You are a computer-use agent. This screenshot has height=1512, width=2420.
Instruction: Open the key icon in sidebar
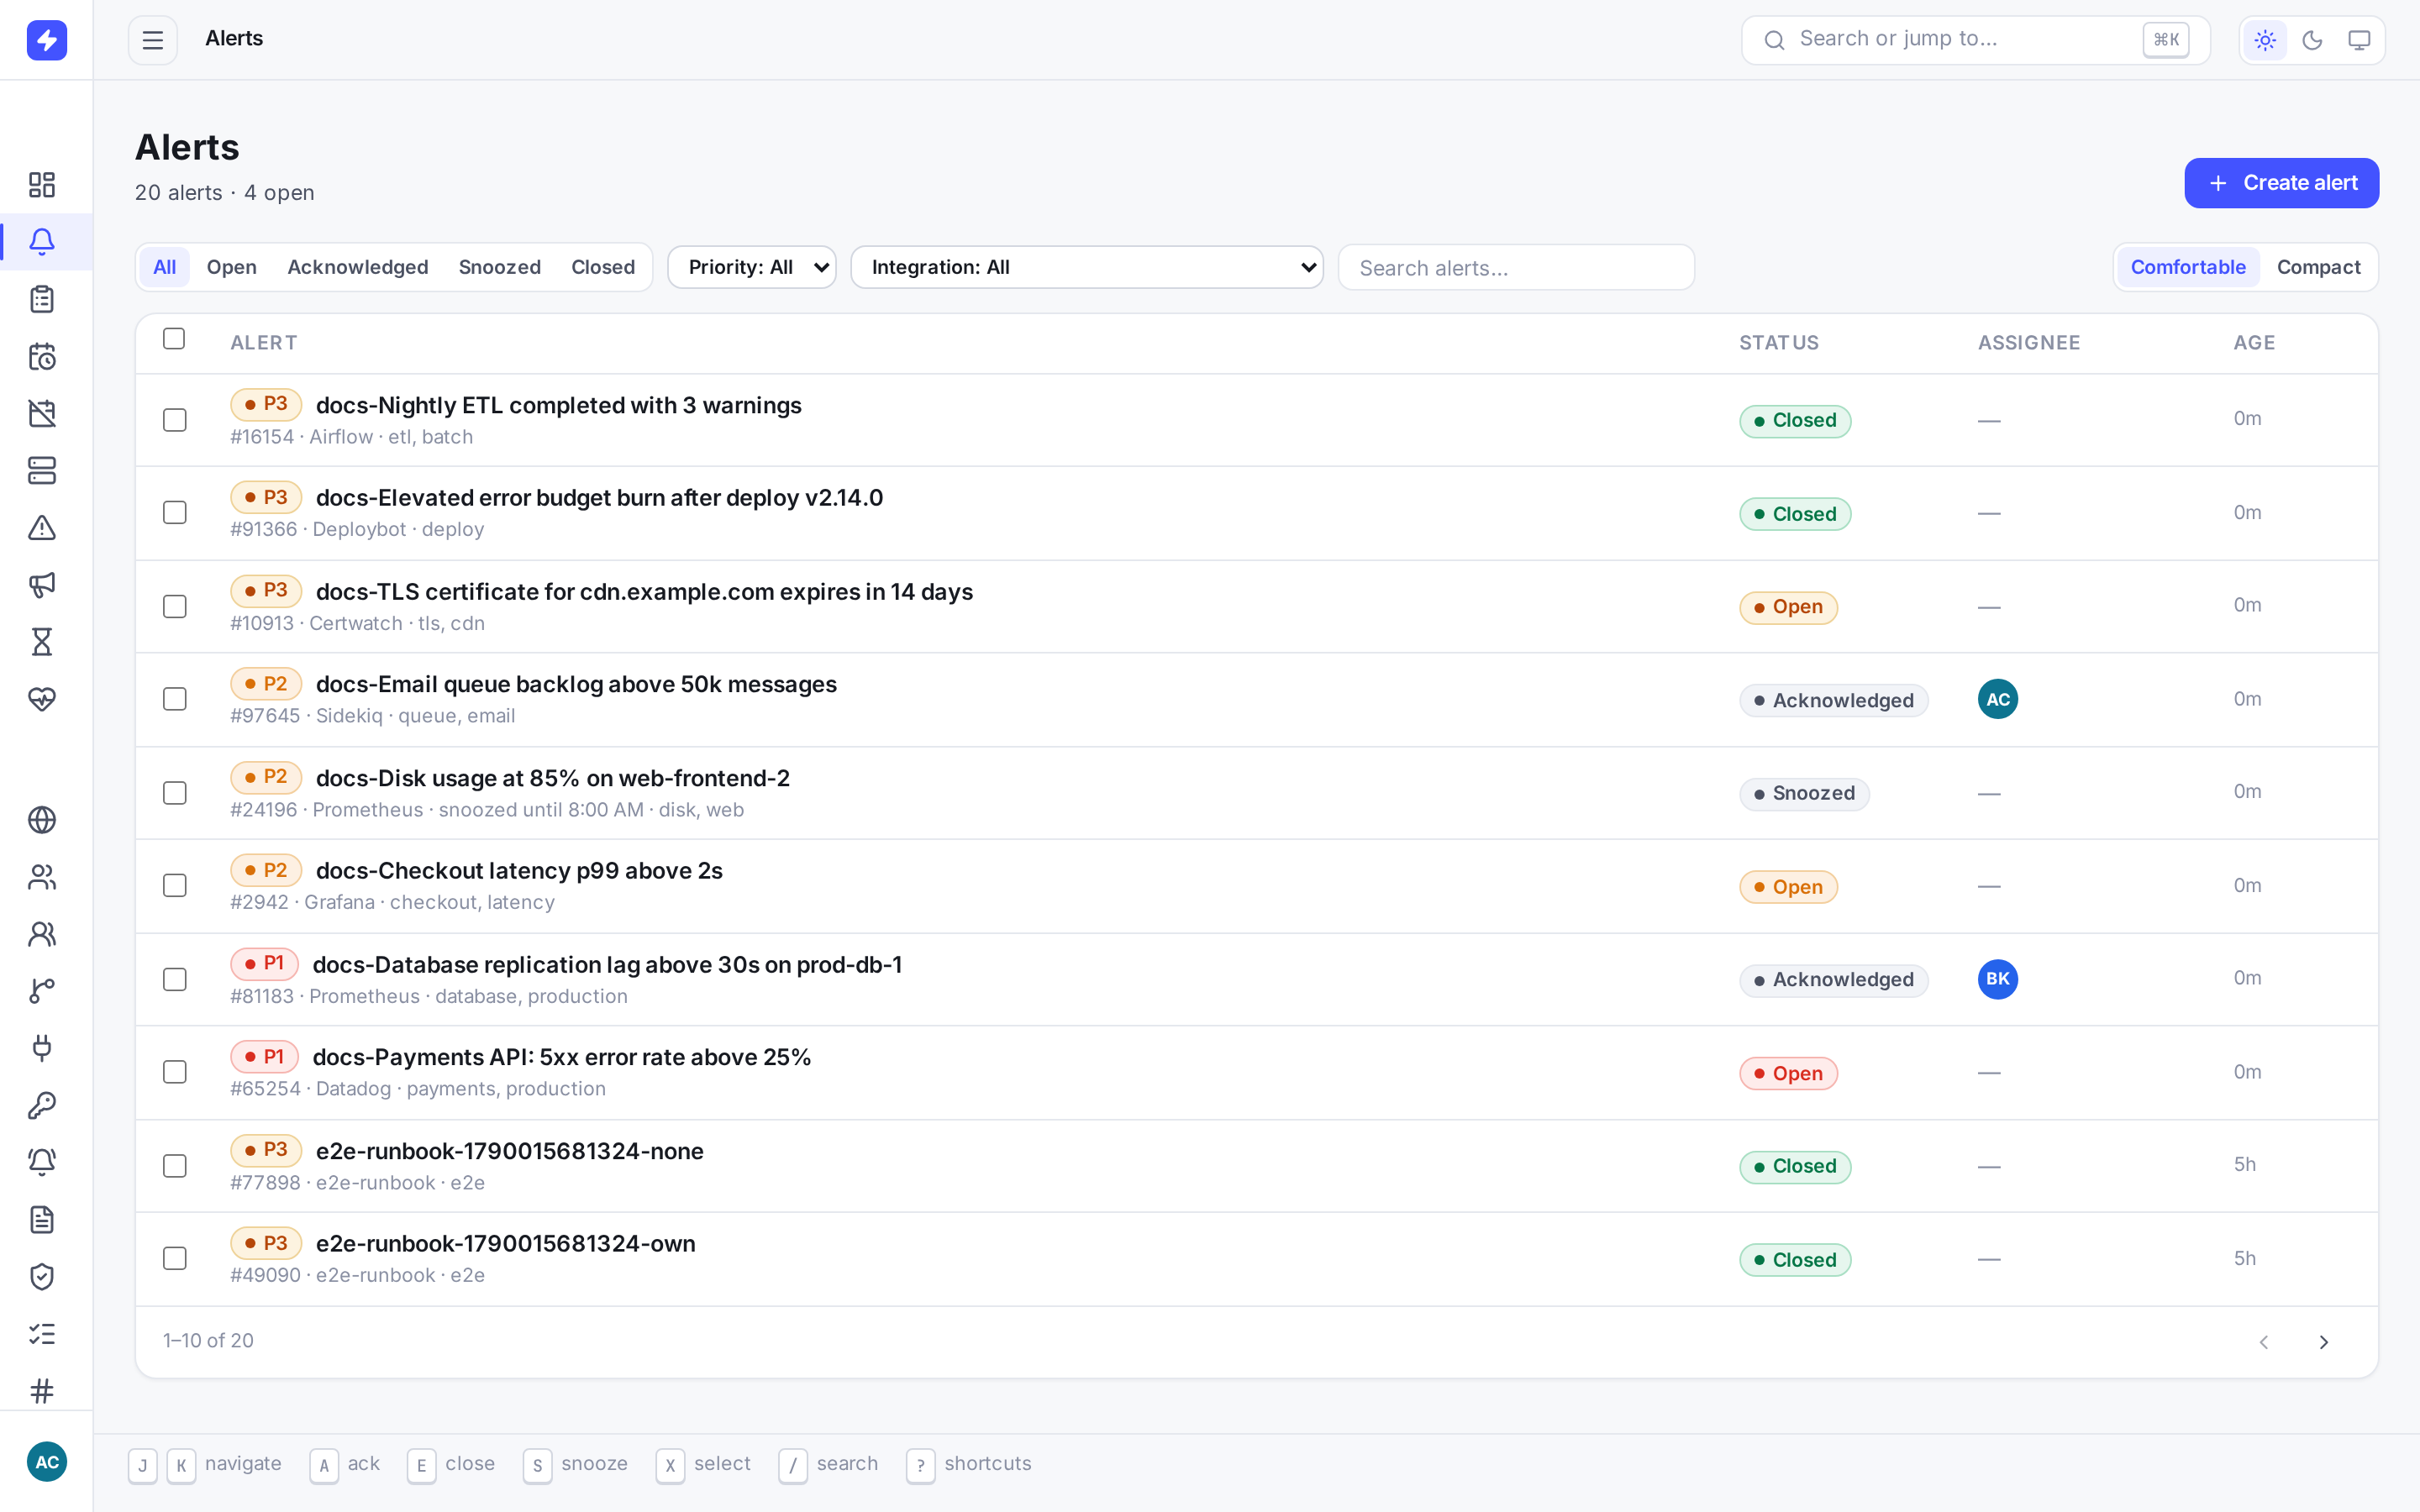[x=42, y=1105]
